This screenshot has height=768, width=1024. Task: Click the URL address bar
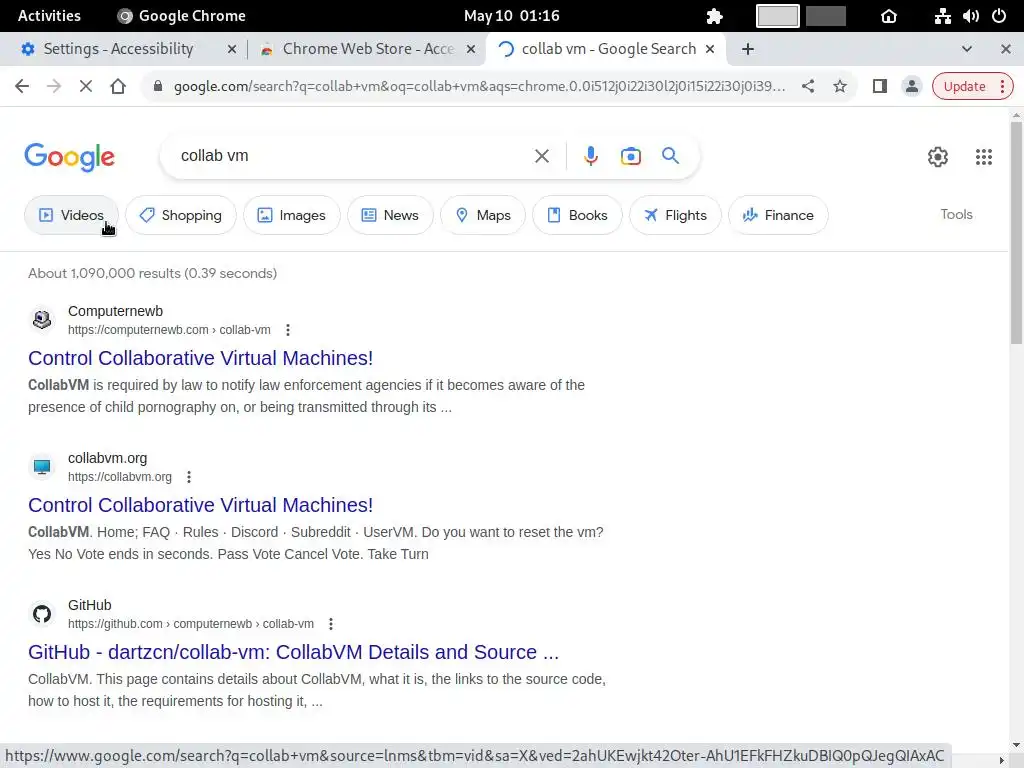[x=479, y=86]
